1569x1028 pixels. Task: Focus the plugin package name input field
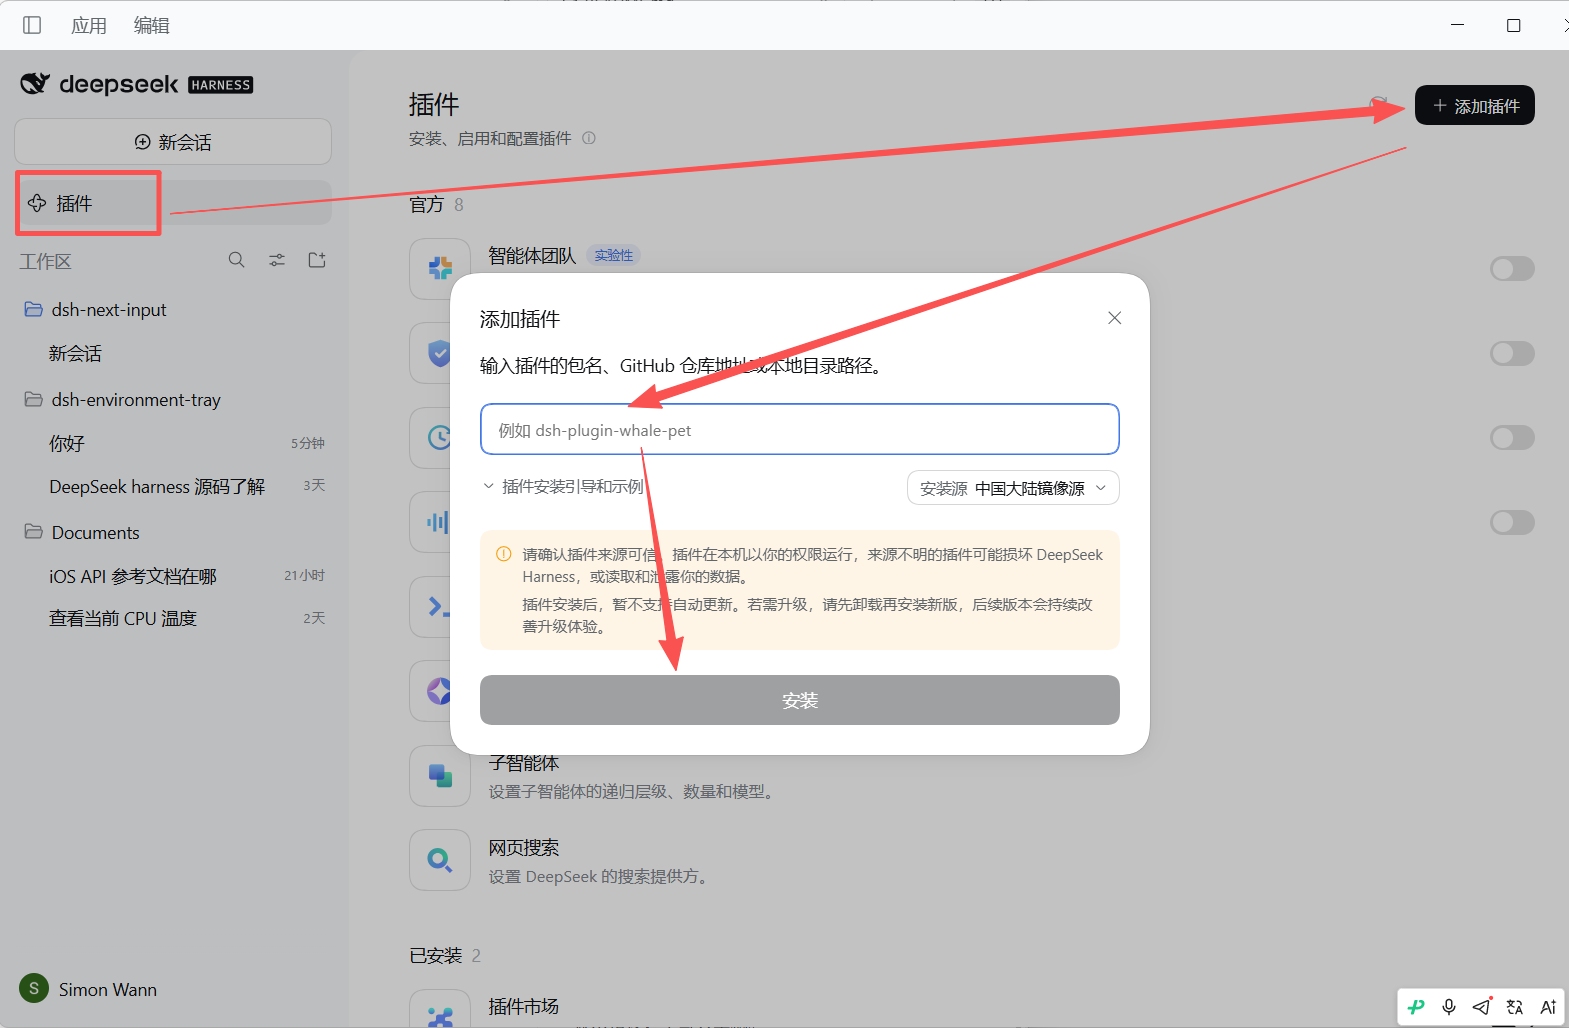(800, 429)
